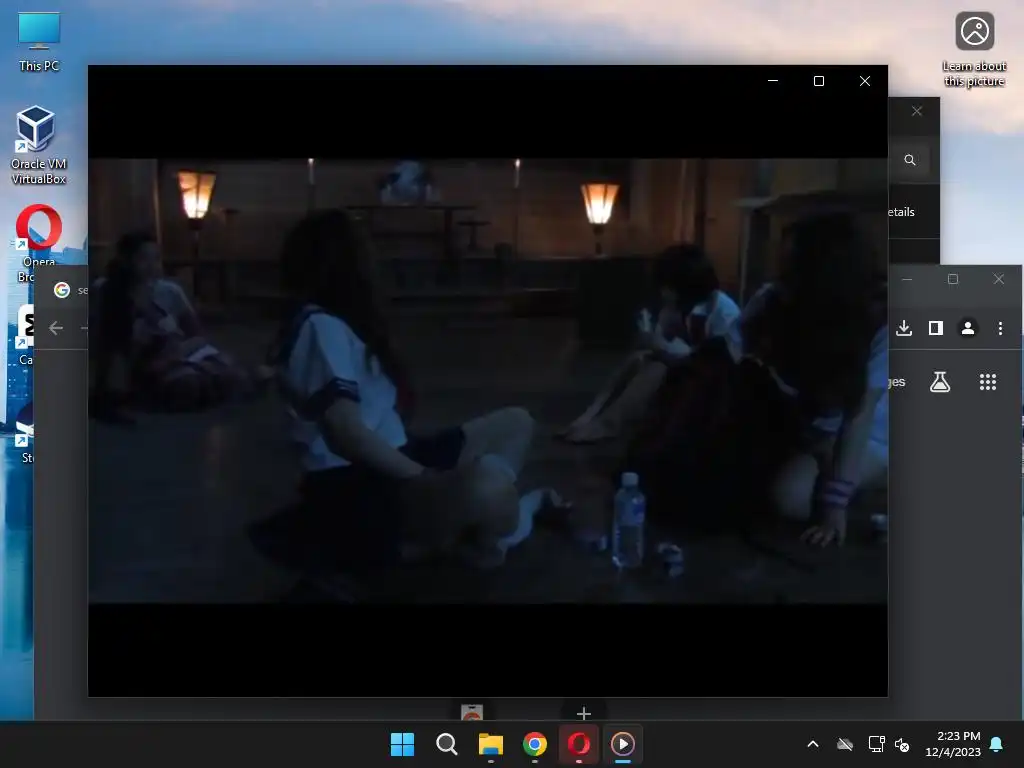Switch to Opera in taskbar
1024x768 pixels.
(x=579, y=744)
